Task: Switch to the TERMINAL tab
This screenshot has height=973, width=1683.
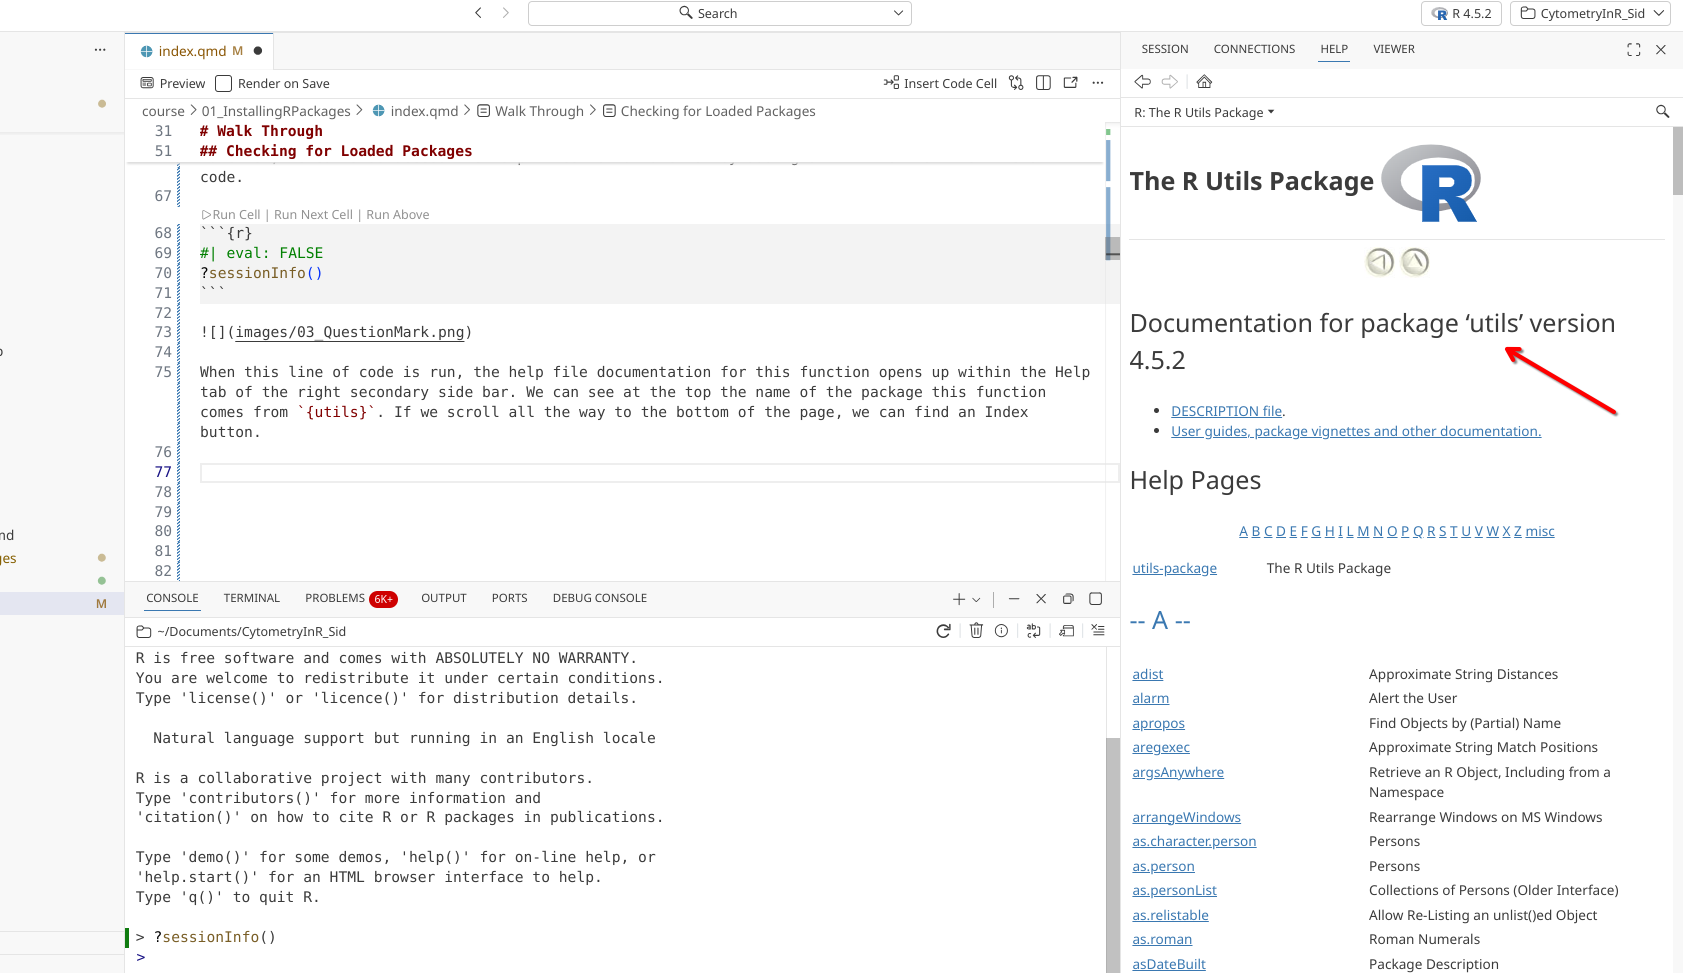Action: (251, 598)
